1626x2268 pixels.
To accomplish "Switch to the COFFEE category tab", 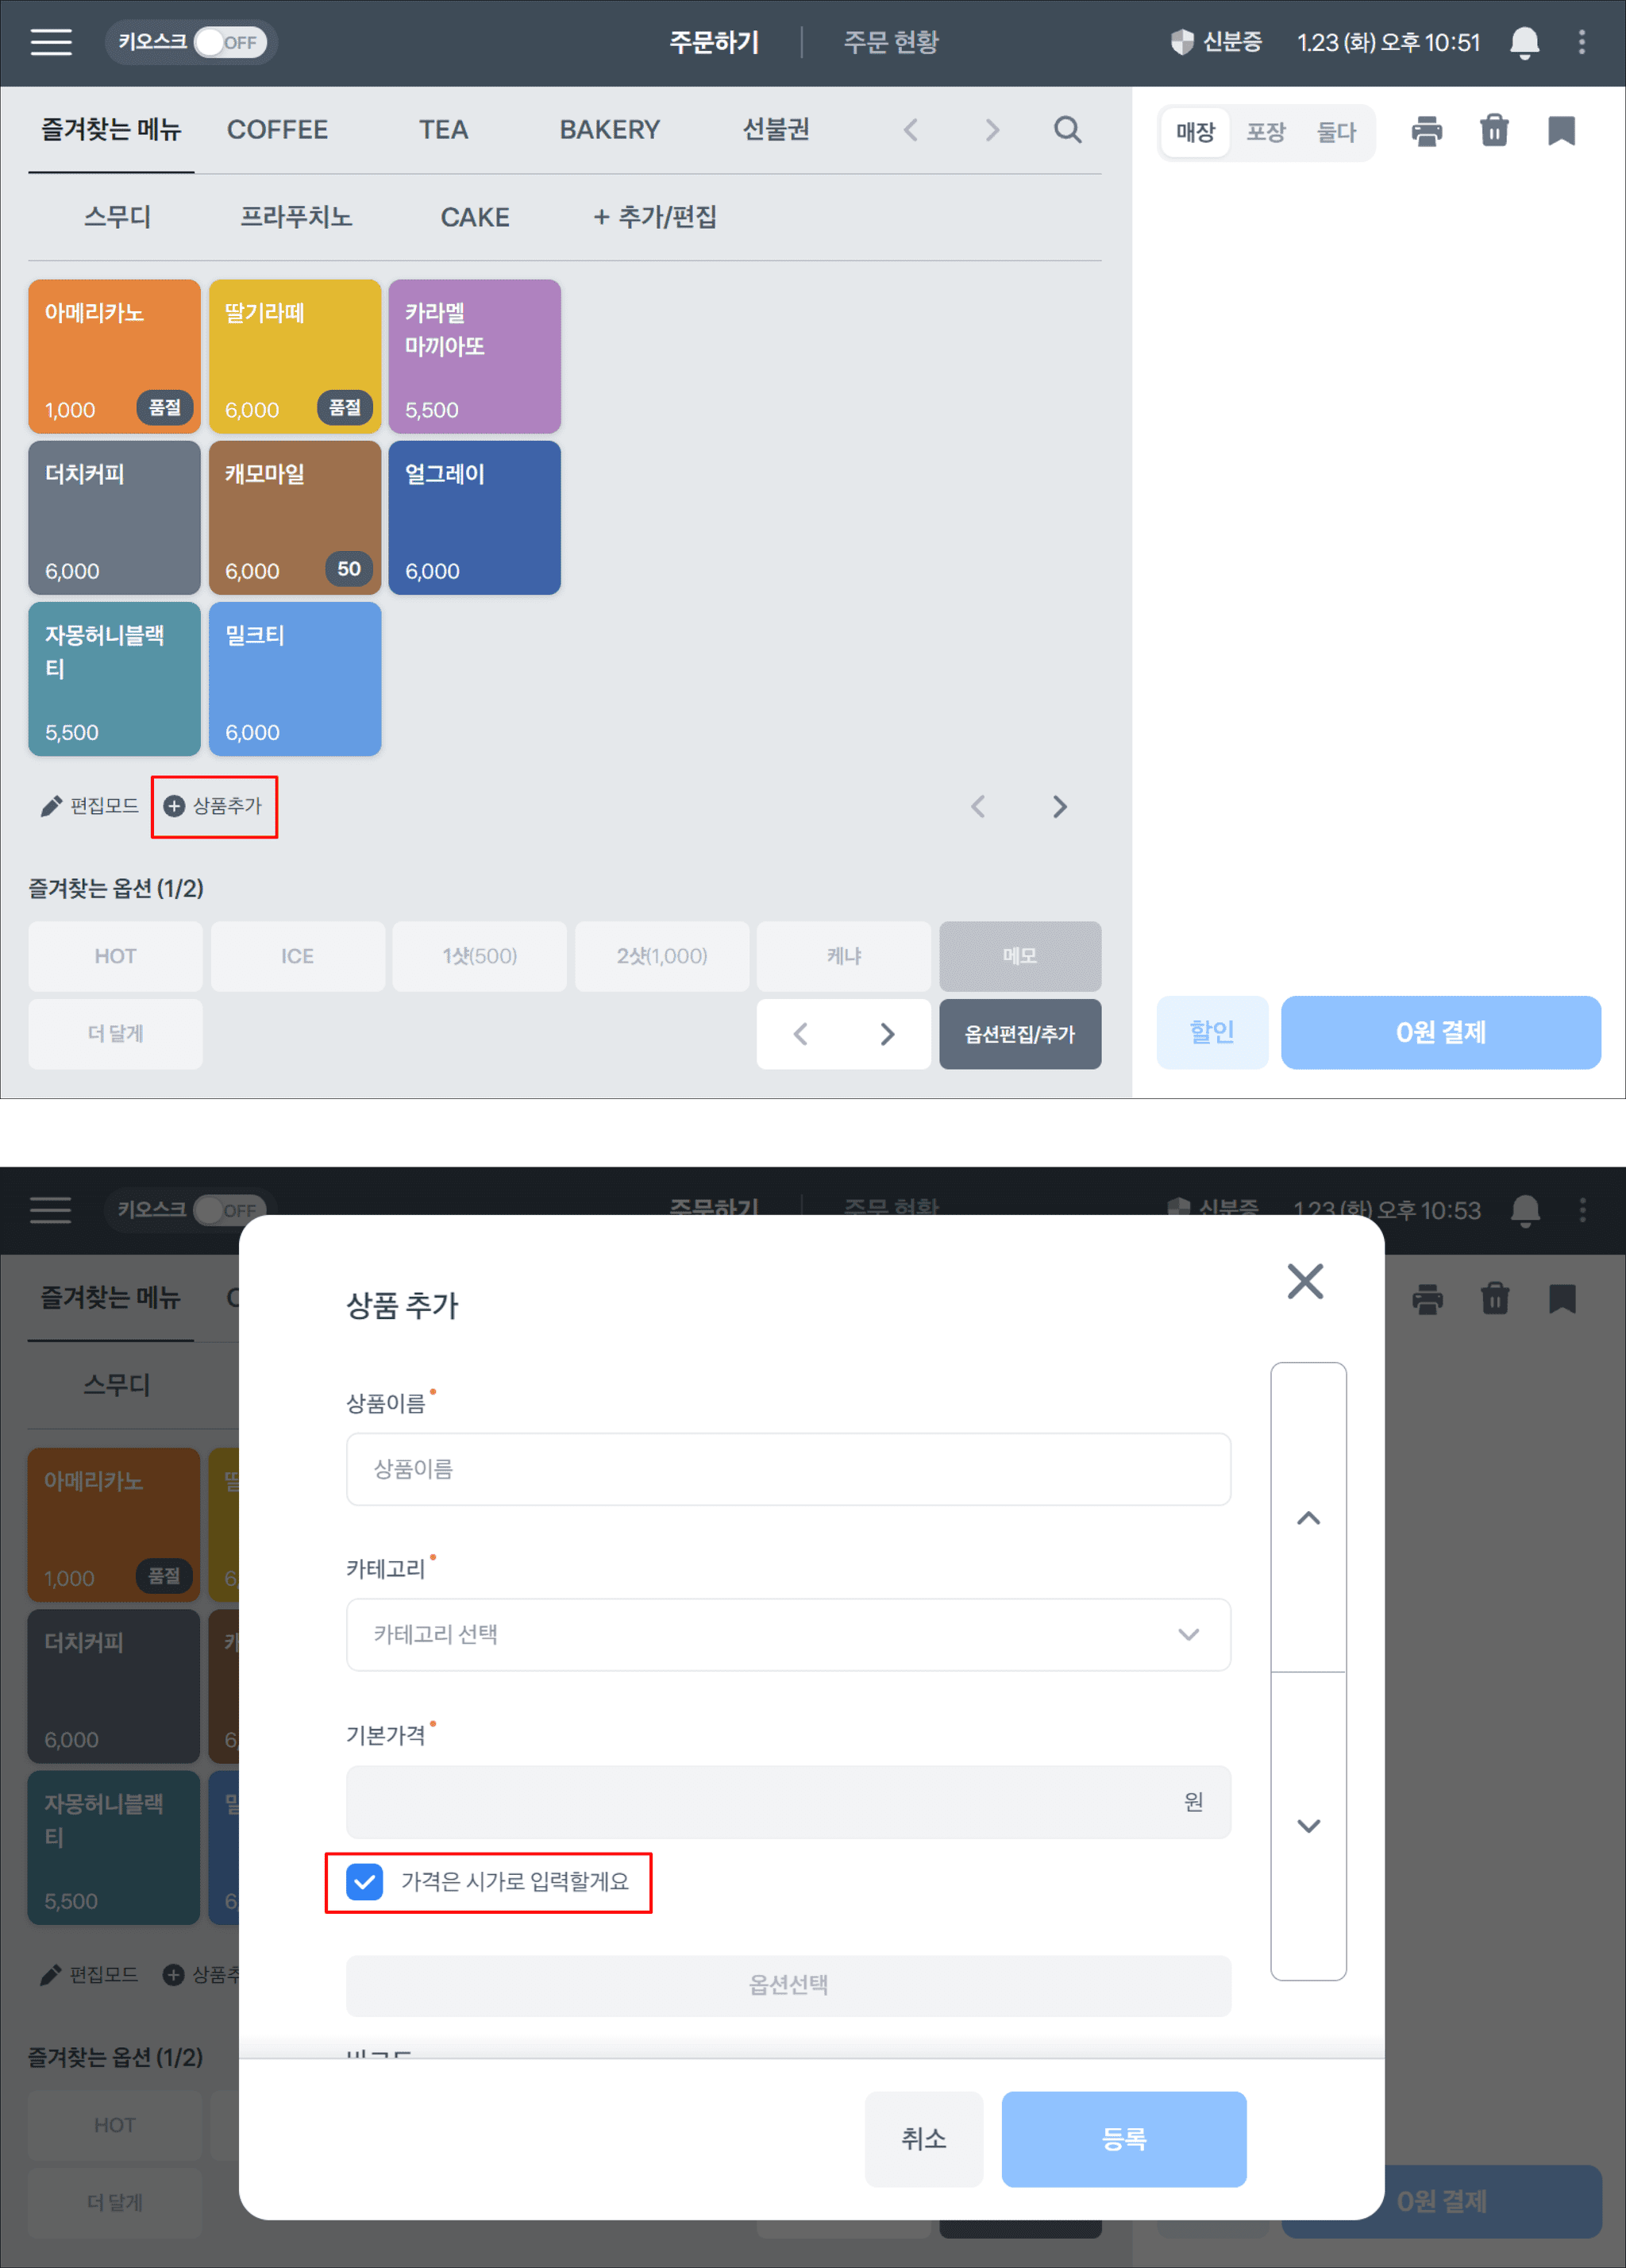I will (277, 130).
